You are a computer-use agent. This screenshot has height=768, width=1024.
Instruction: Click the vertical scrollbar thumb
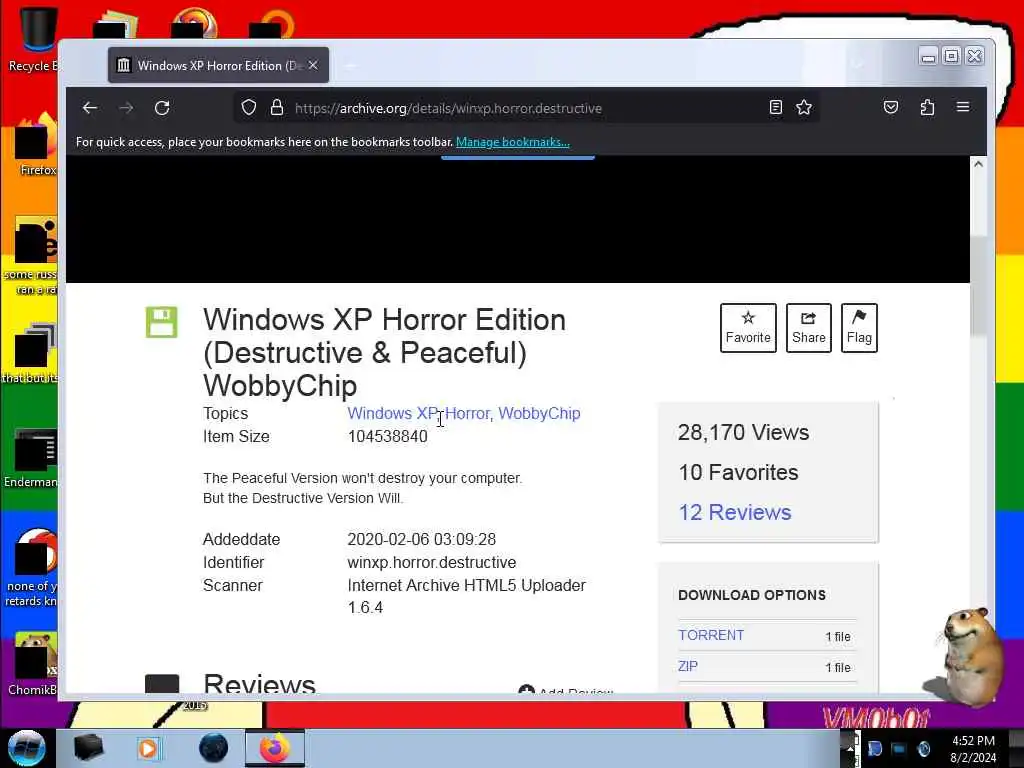coord(978,286)
